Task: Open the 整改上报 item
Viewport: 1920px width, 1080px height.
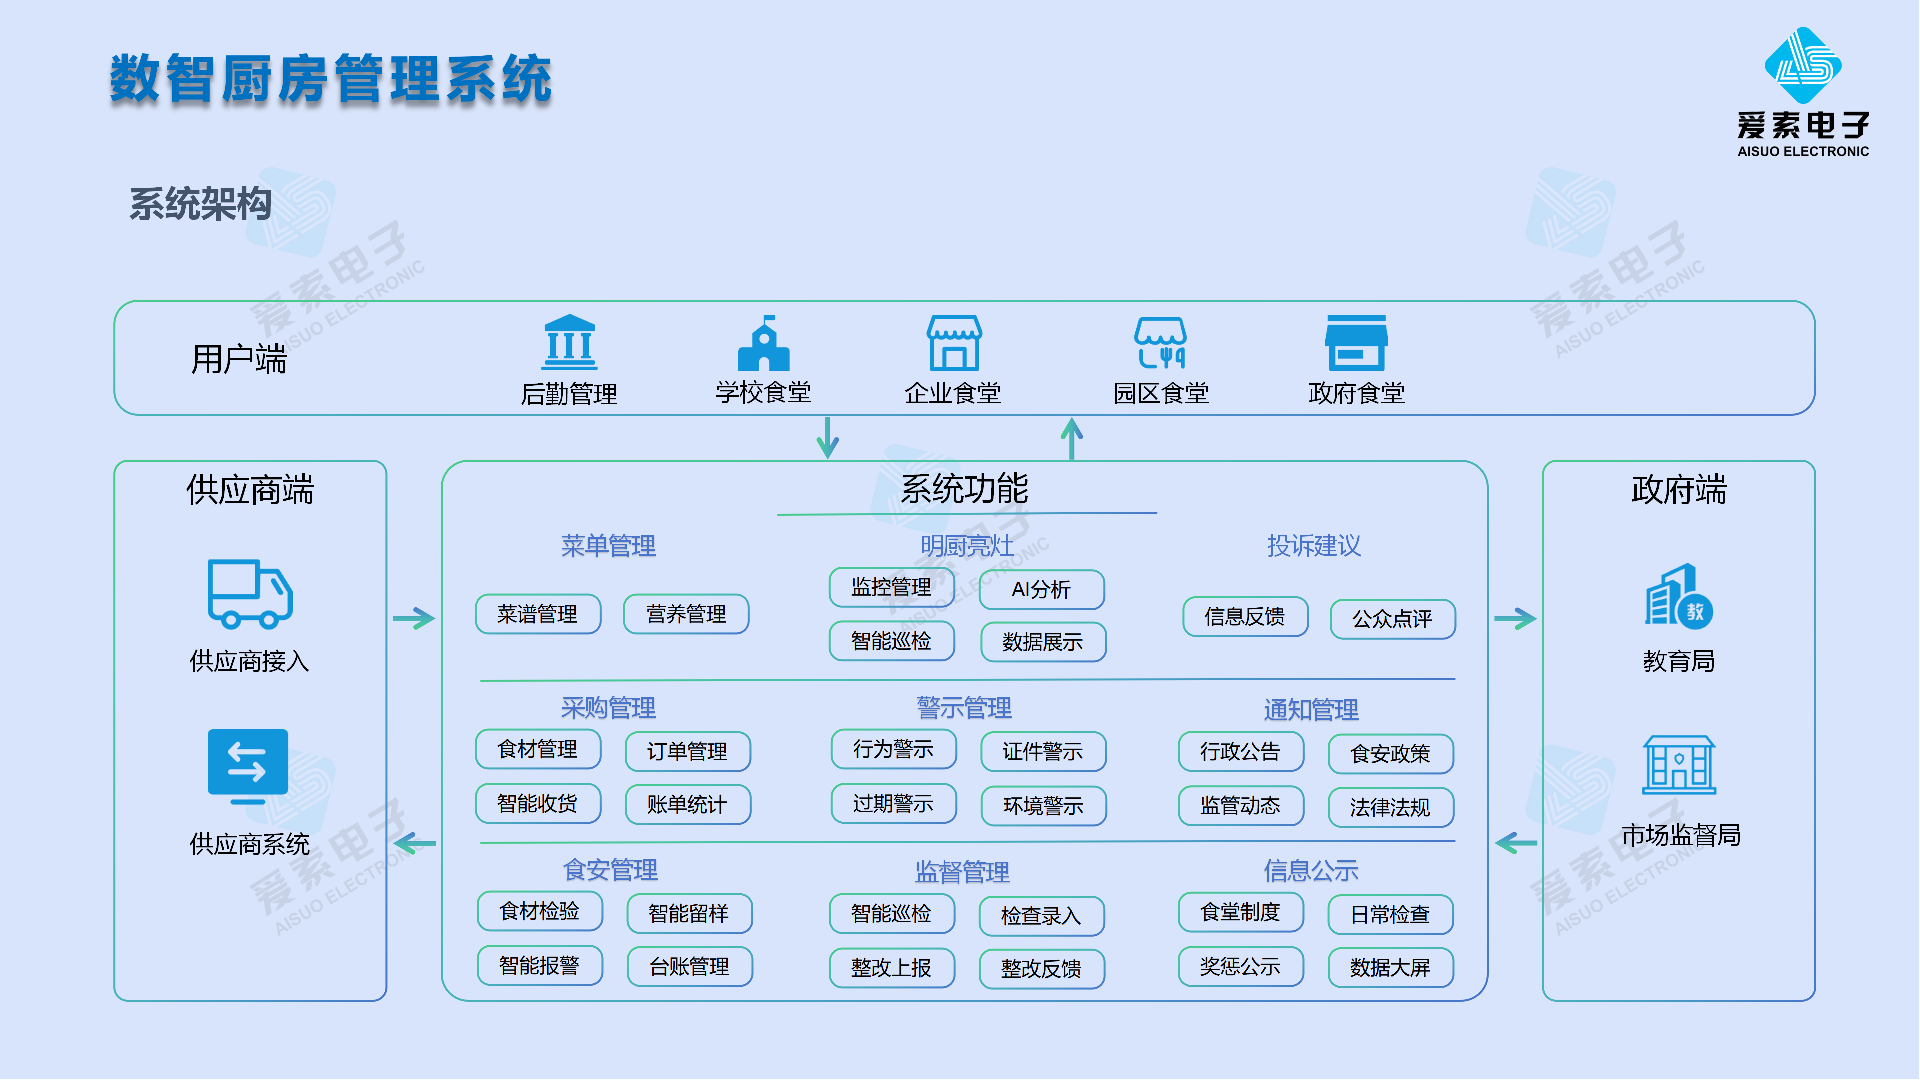Action: (x=891, y=968)
